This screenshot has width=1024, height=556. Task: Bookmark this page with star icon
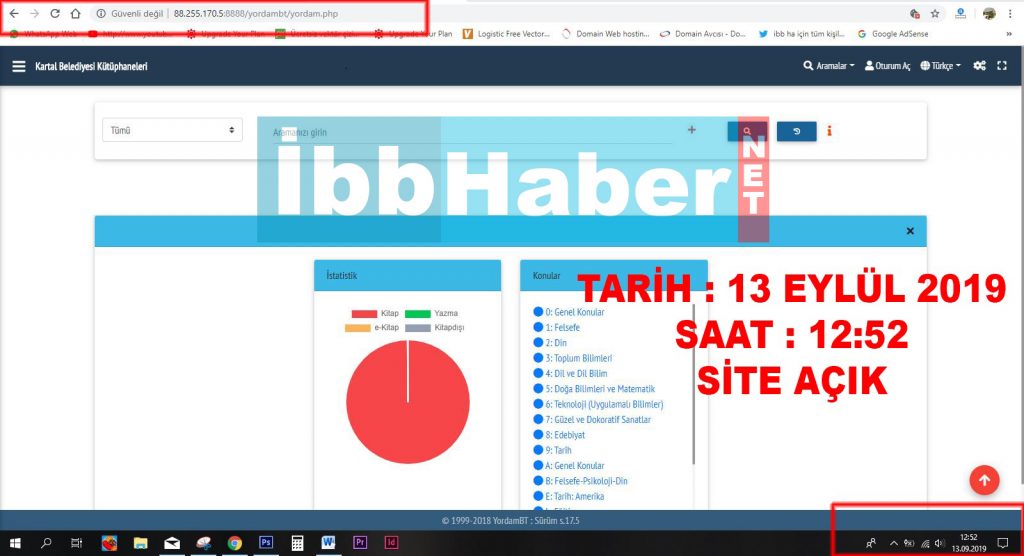[935, 13]
